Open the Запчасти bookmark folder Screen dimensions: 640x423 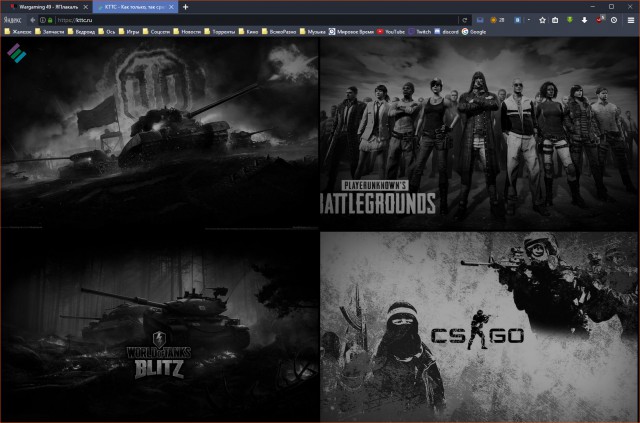50,32
